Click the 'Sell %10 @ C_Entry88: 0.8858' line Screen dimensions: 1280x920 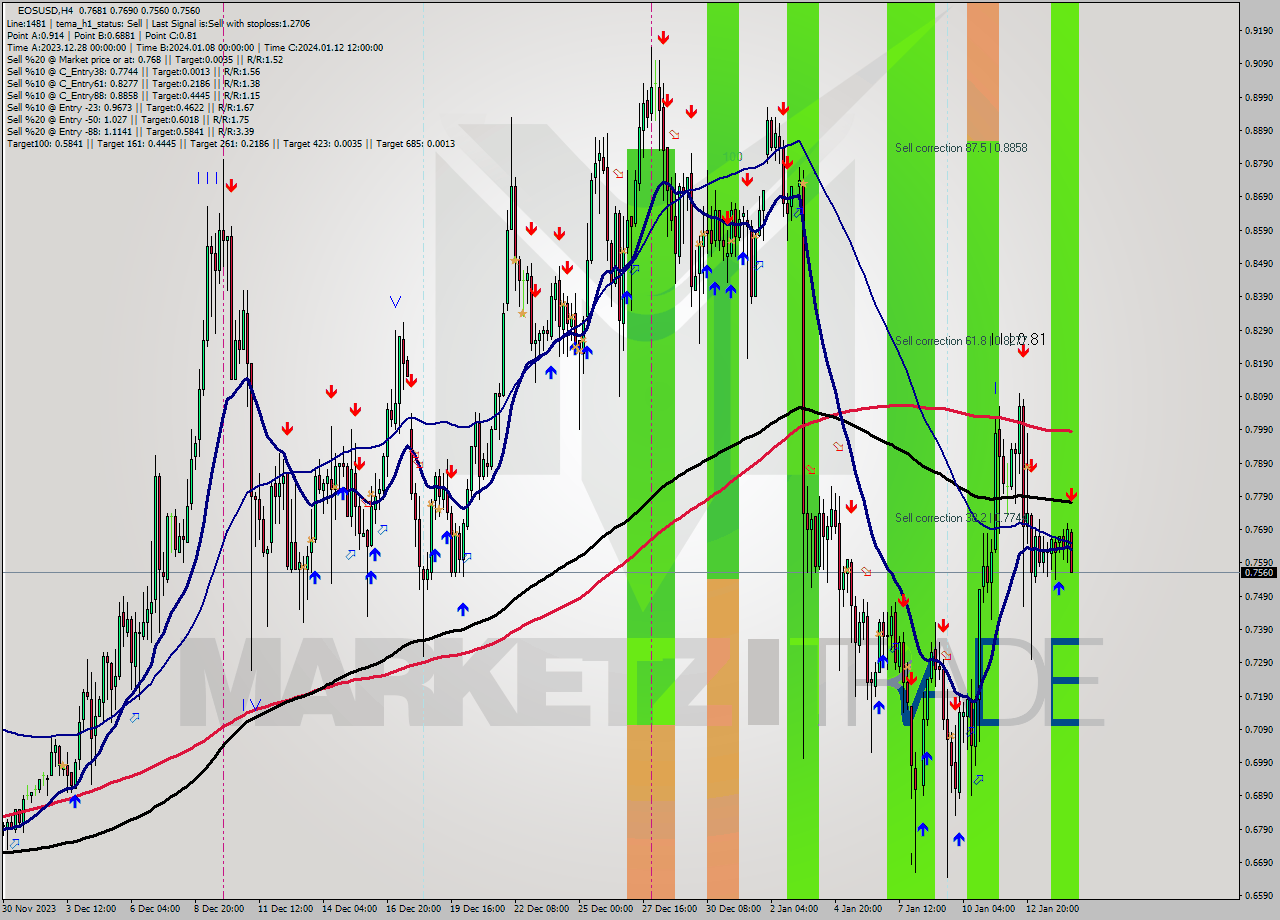133,95
